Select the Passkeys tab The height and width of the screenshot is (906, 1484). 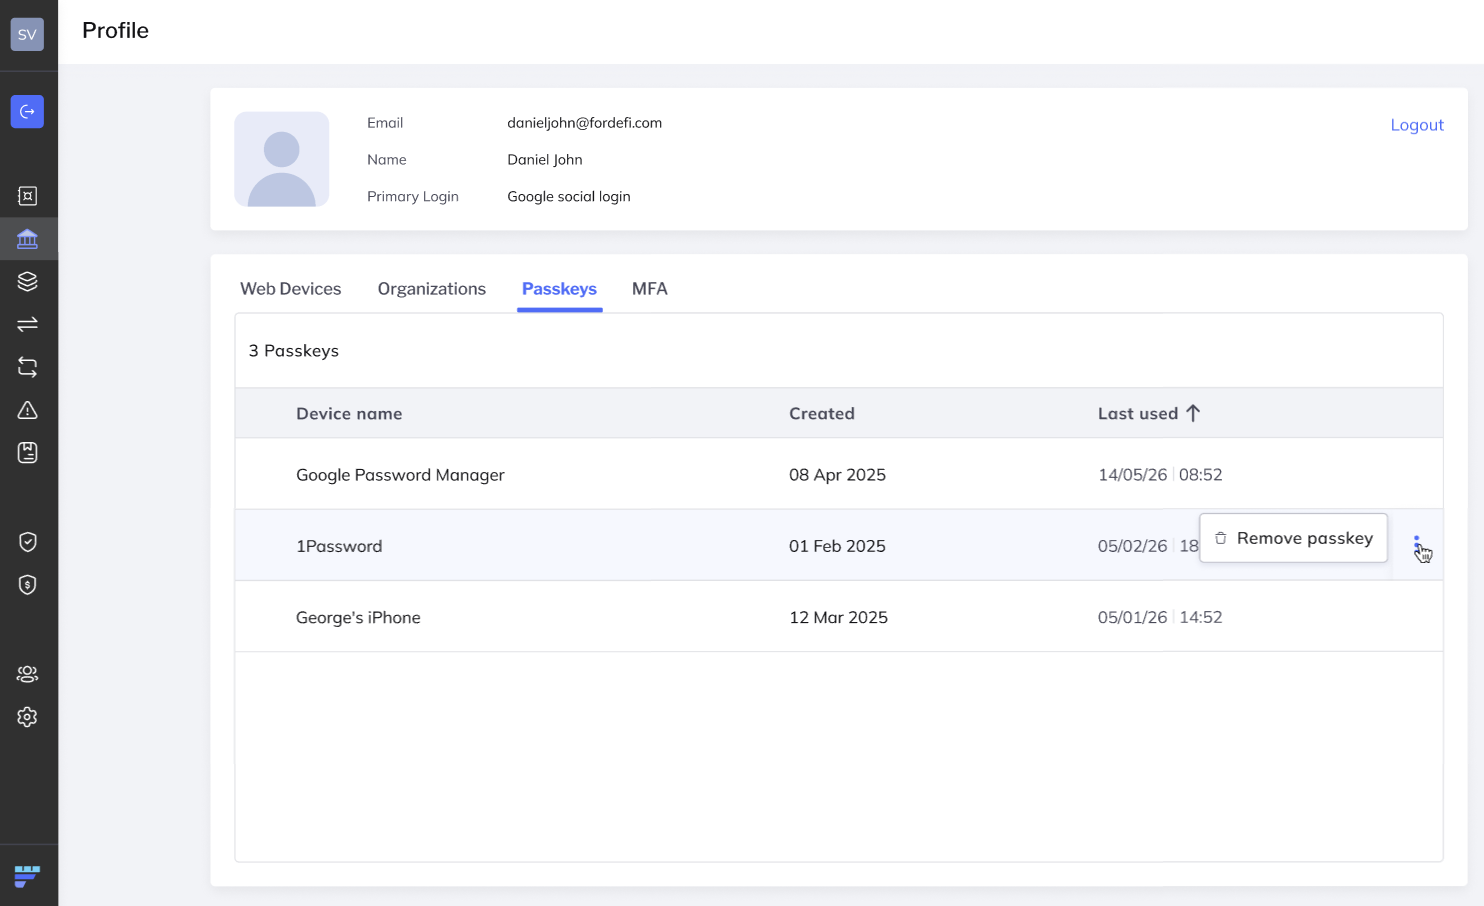[x=559, y=289]
